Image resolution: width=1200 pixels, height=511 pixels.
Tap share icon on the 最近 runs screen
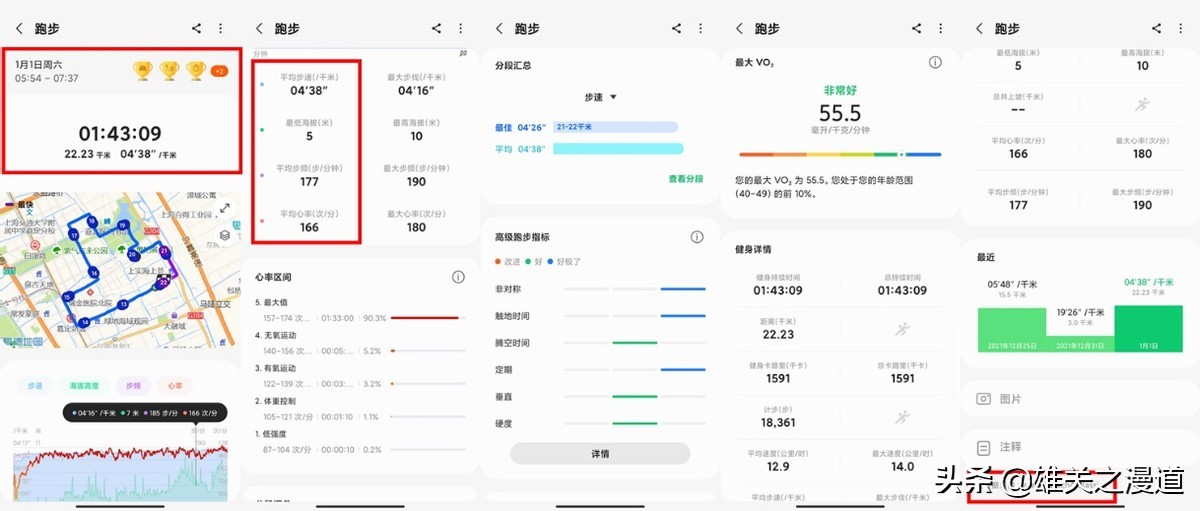point(1157,29)
